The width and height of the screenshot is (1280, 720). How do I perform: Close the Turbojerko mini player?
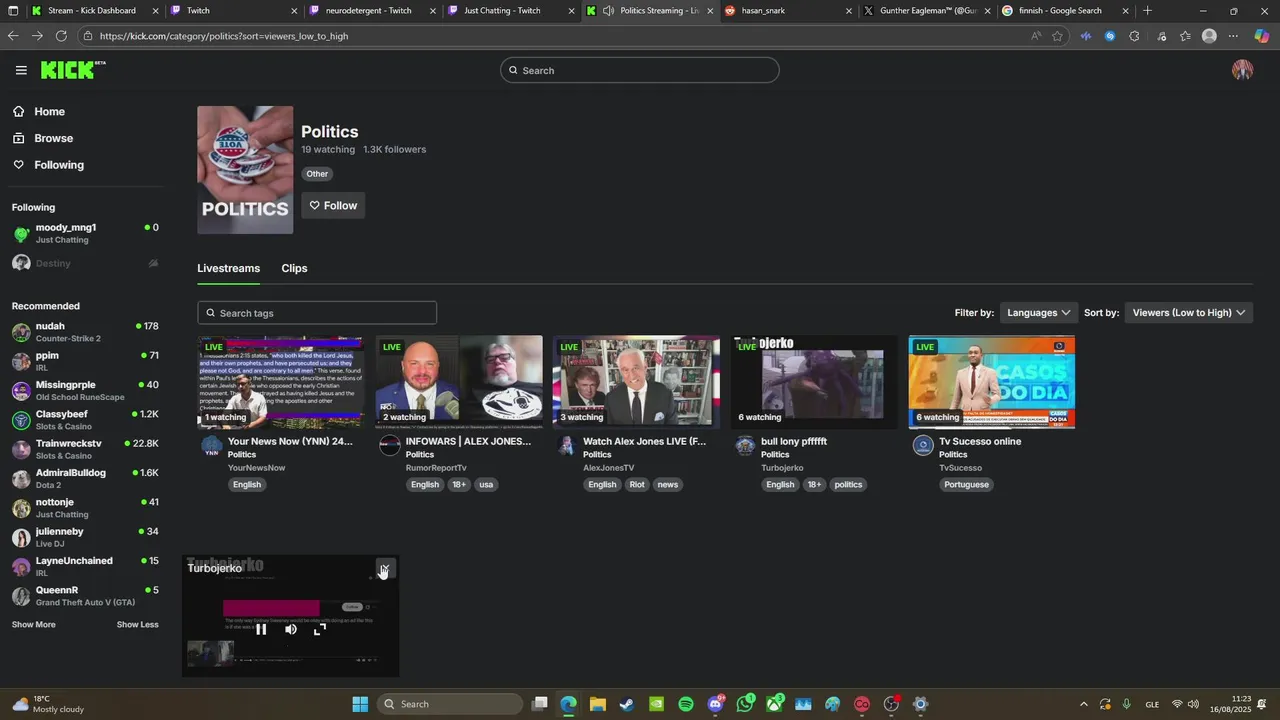[385, 568]
